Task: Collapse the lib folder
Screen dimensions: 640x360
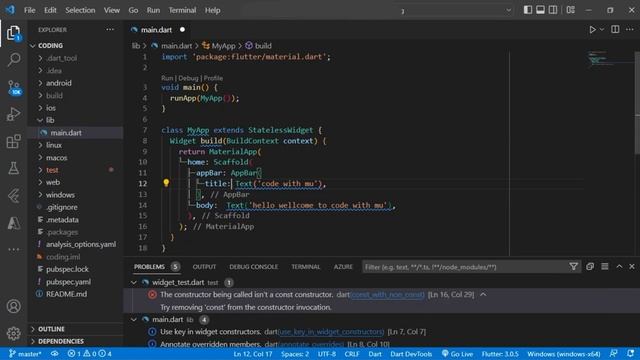Action: [x=50, y=120]
